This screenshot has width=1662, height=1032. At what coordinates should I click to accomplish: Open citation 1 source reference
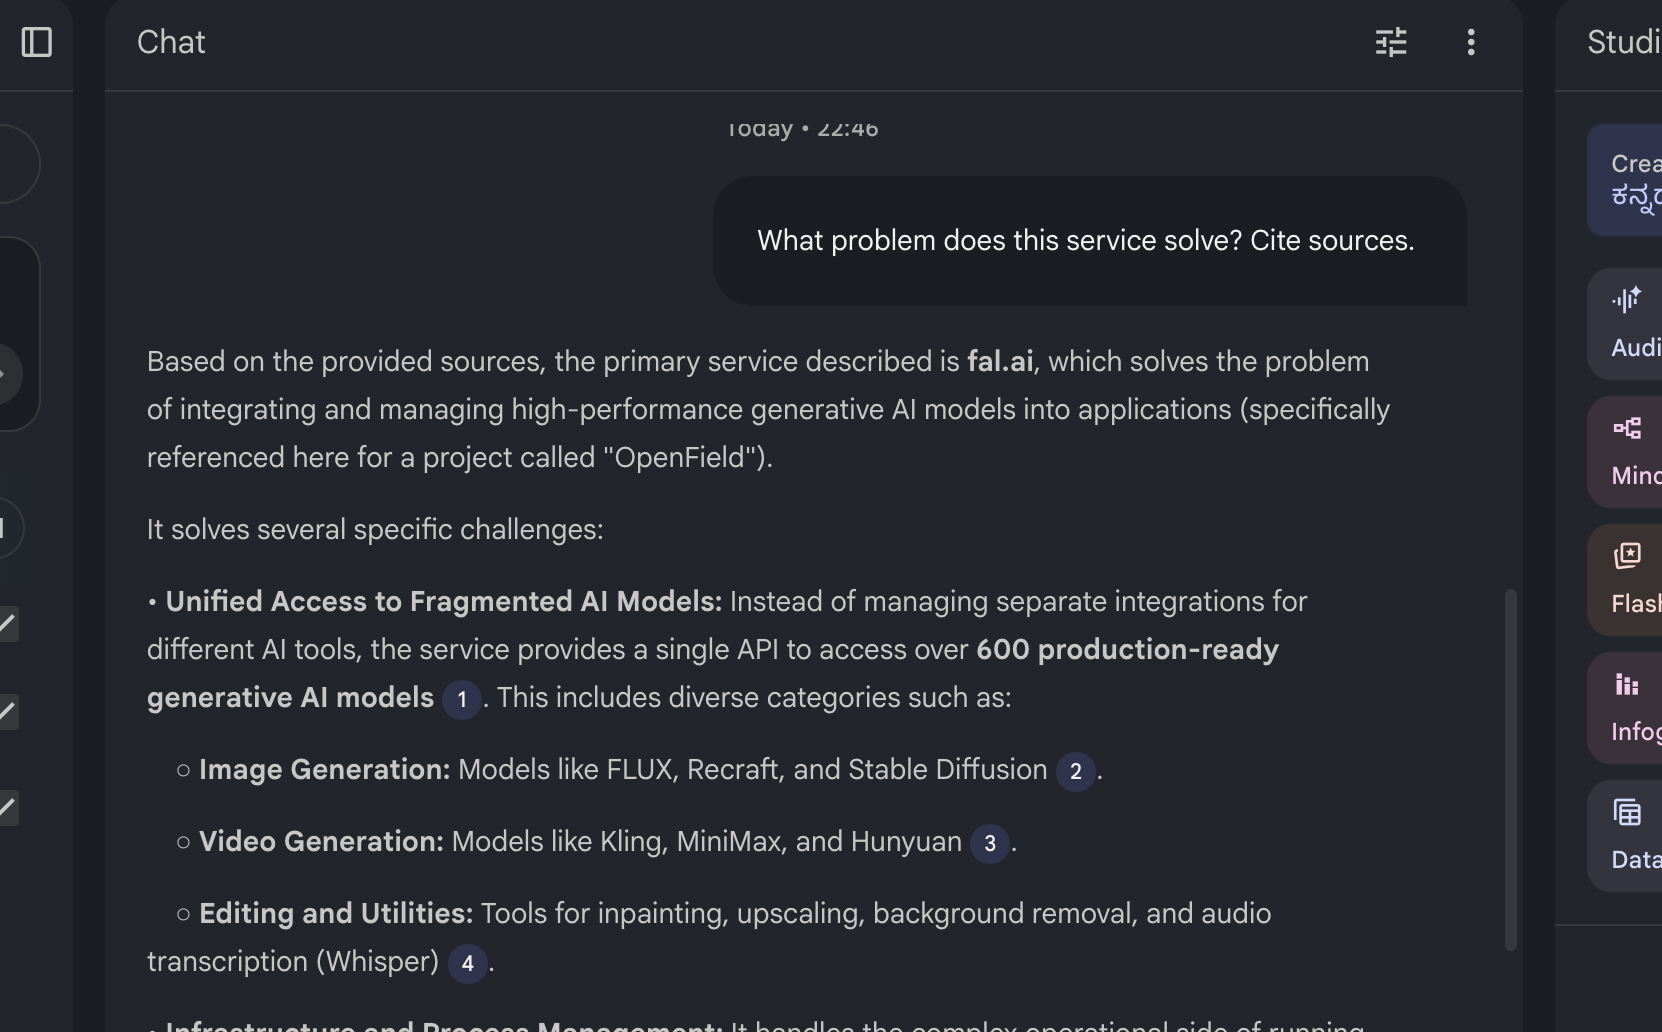[x=461, y=699]
